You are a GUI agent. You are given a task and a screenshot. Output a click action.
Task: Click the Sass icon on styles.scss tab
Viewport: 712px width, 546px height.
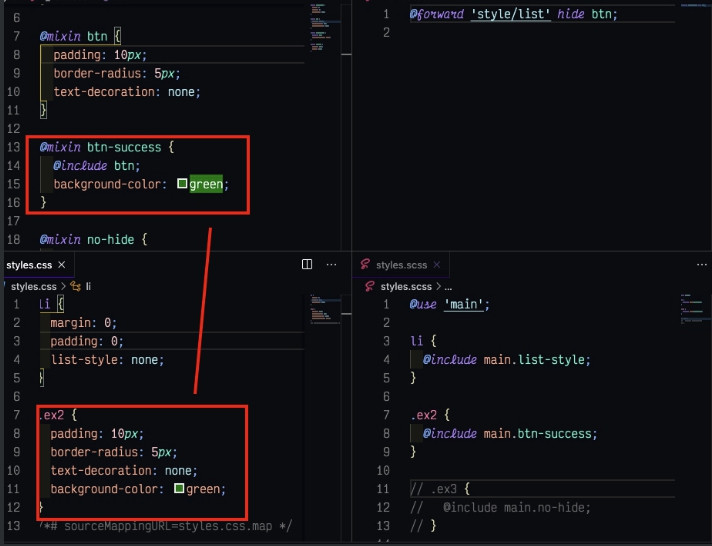click(x=365, y=264)
